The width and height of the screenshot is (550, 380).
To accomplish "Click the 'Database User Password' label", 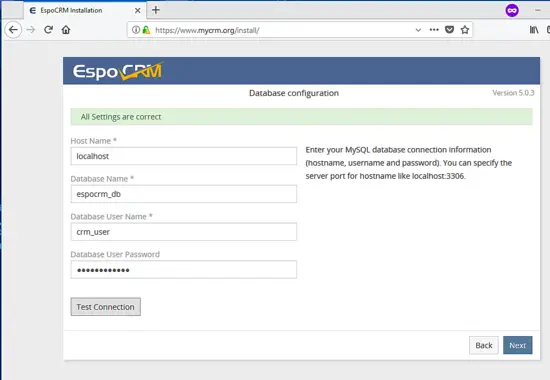I will click(x=115, y=254).
